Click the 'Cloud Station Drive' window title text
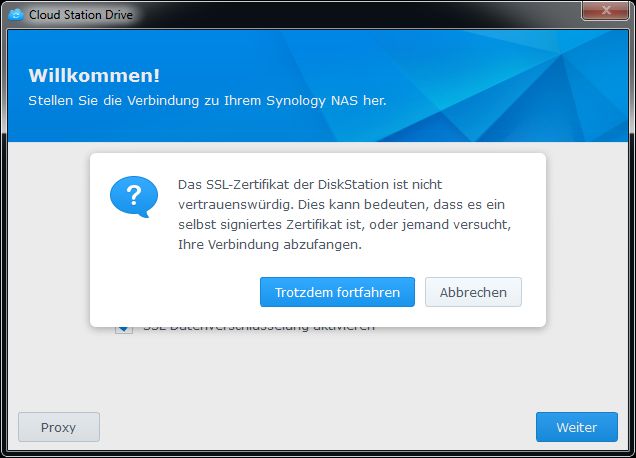 click(x=81, y=15)
